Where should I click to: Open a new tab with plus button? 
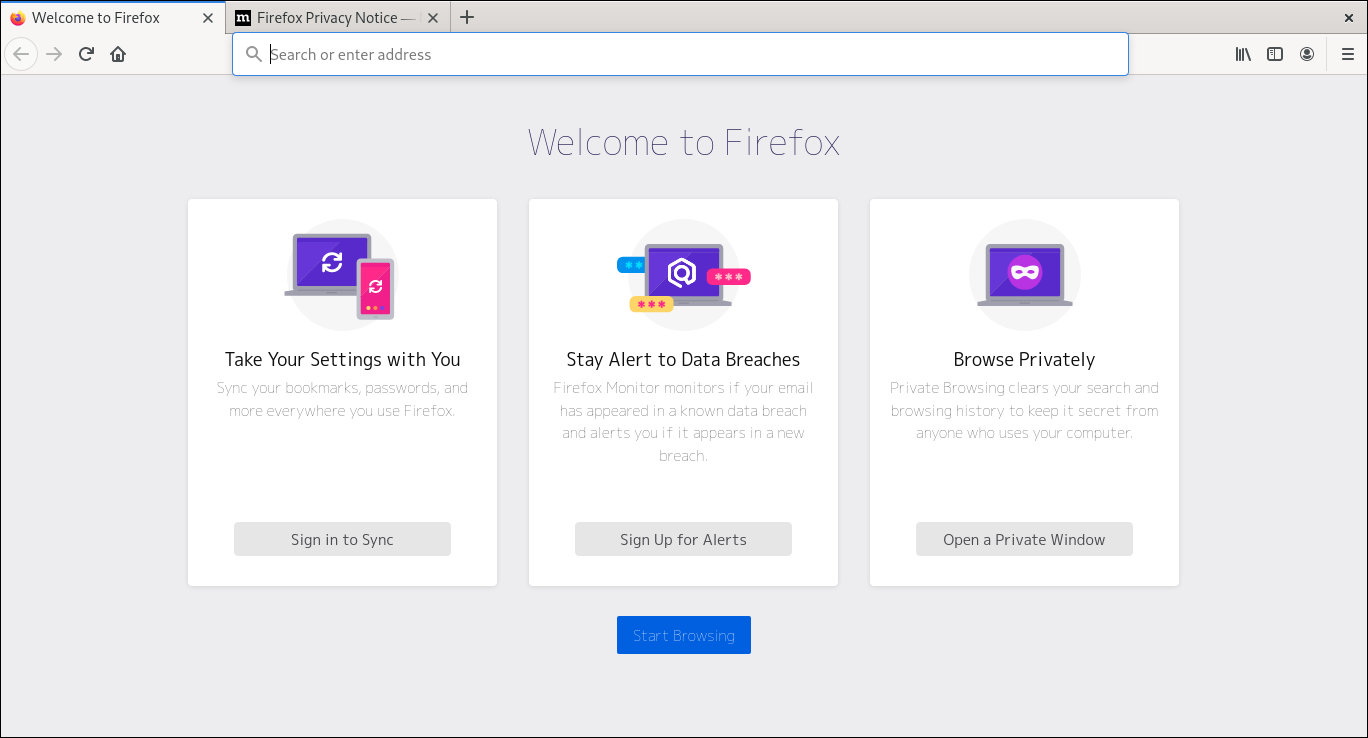467,17
